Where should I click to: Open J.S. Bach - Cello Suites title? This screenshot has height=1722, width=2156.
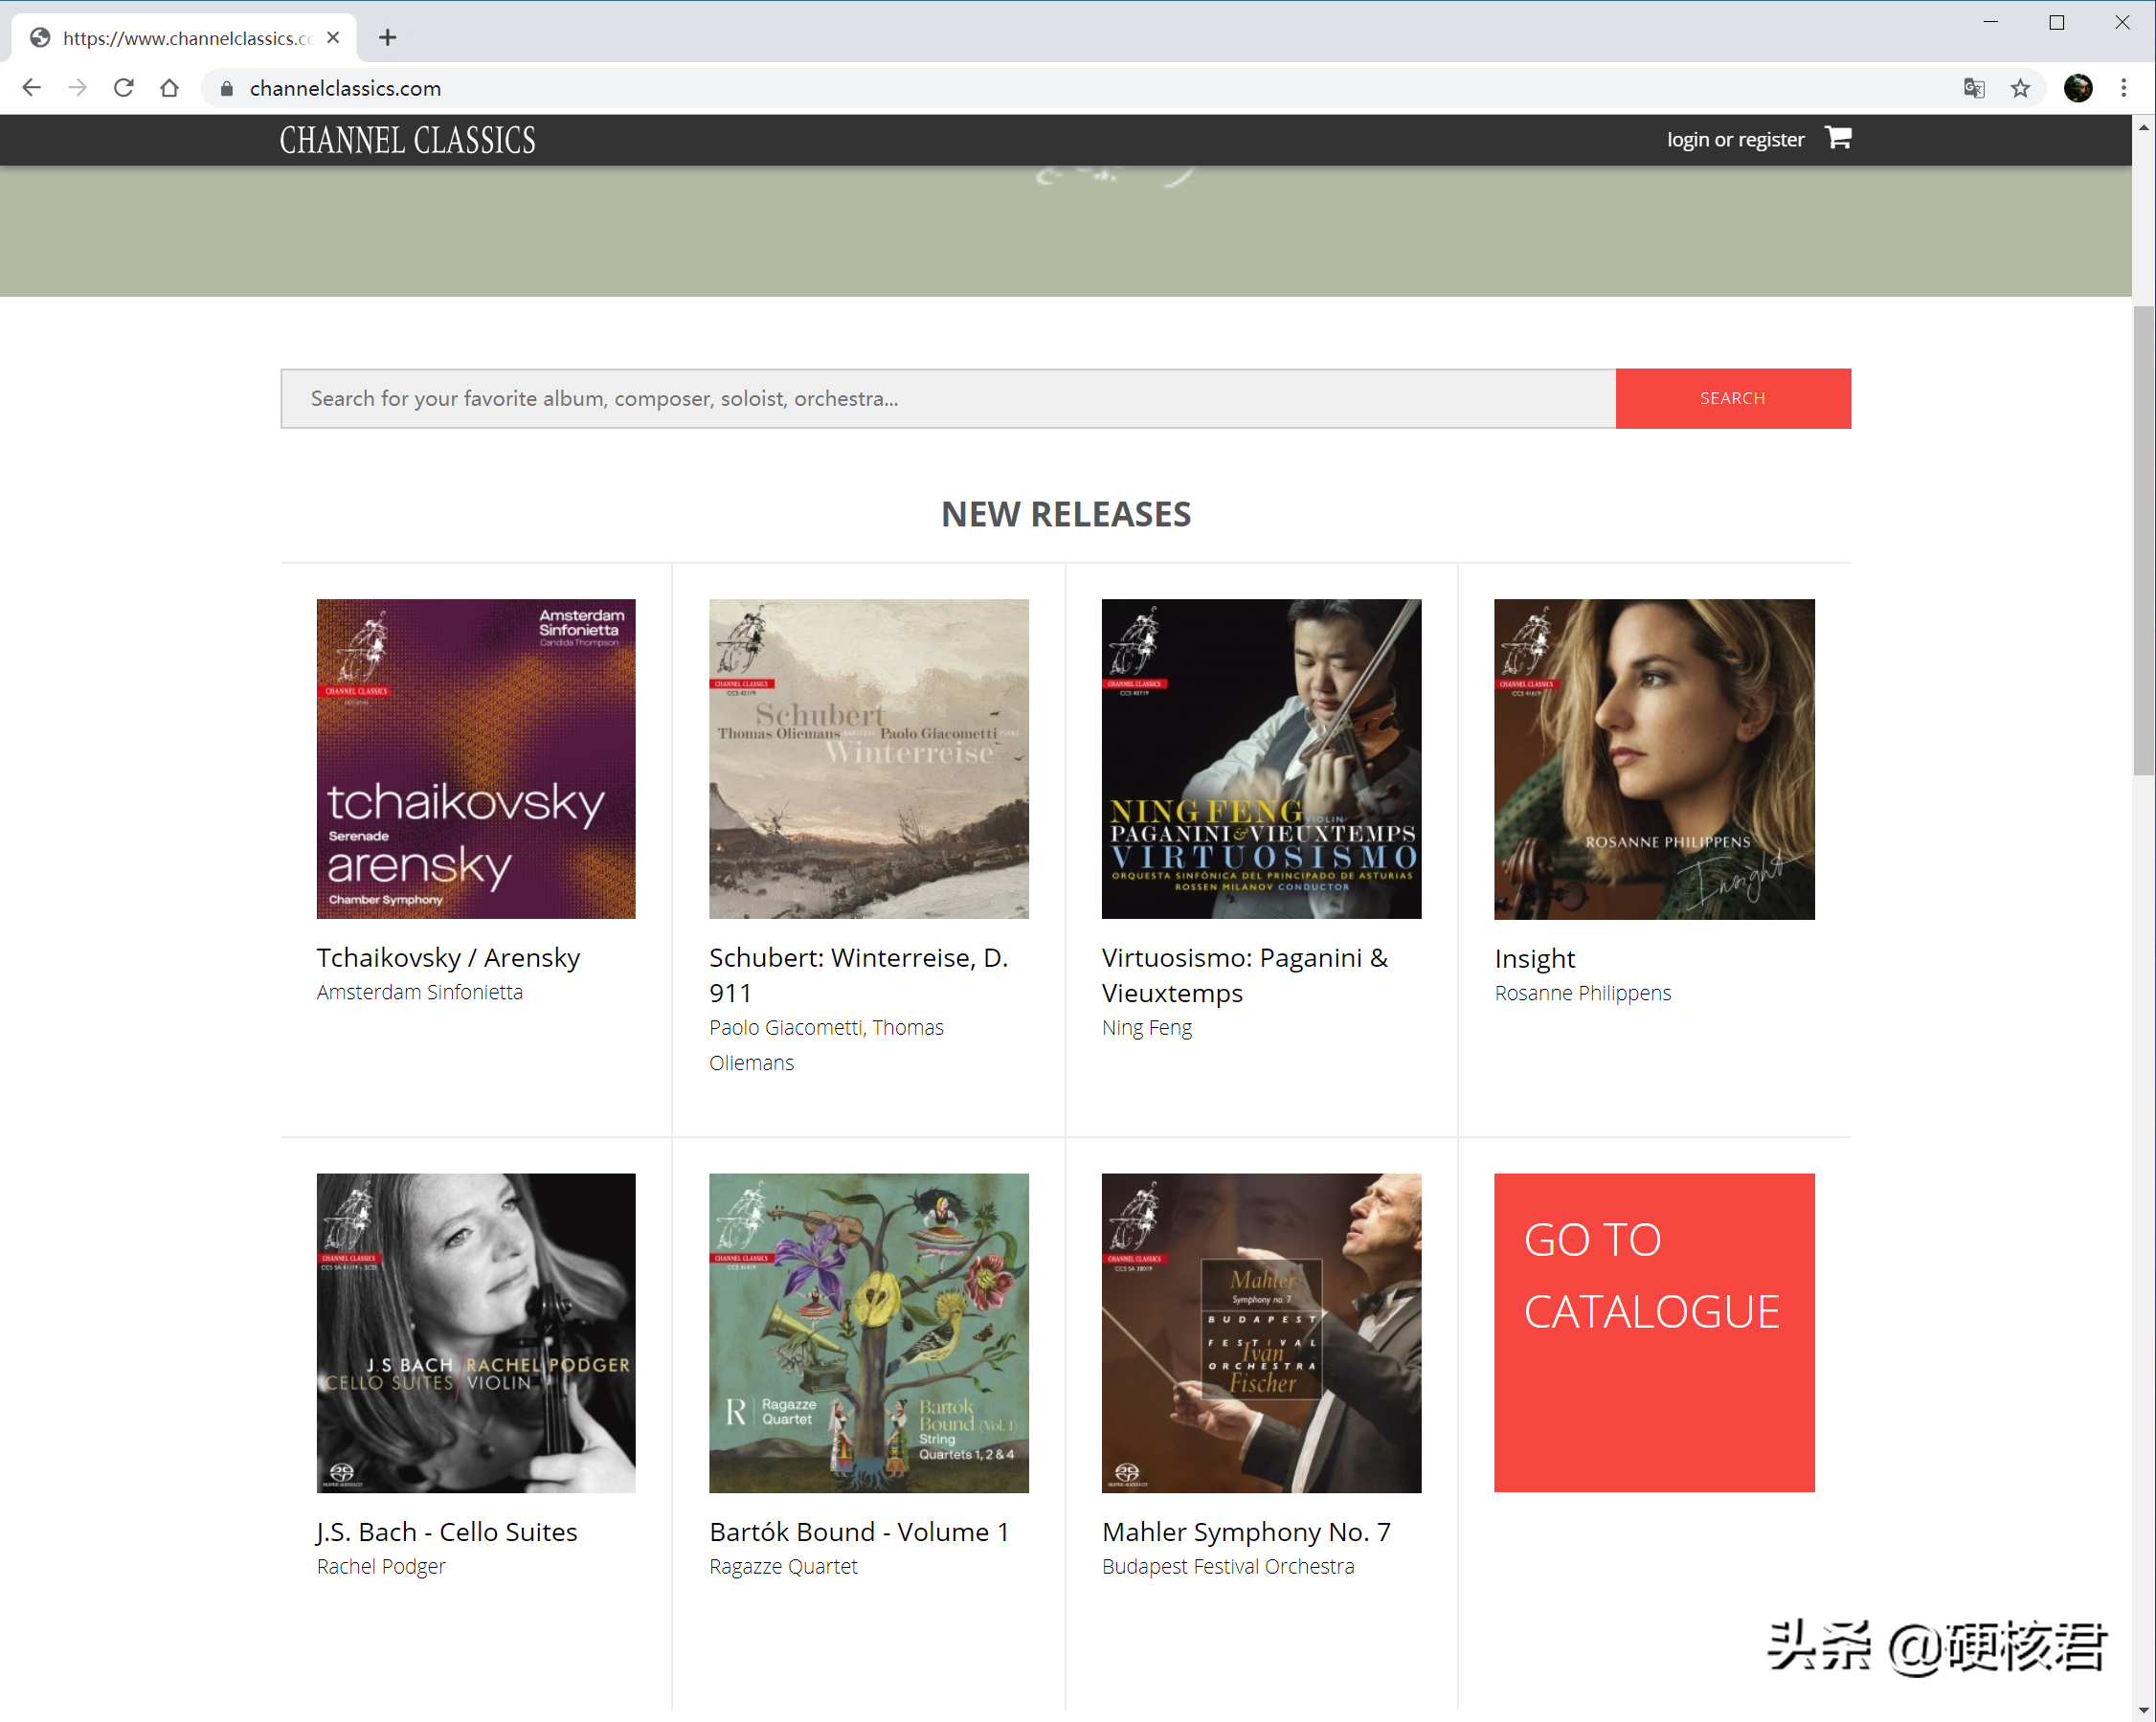coord(447,1532)
